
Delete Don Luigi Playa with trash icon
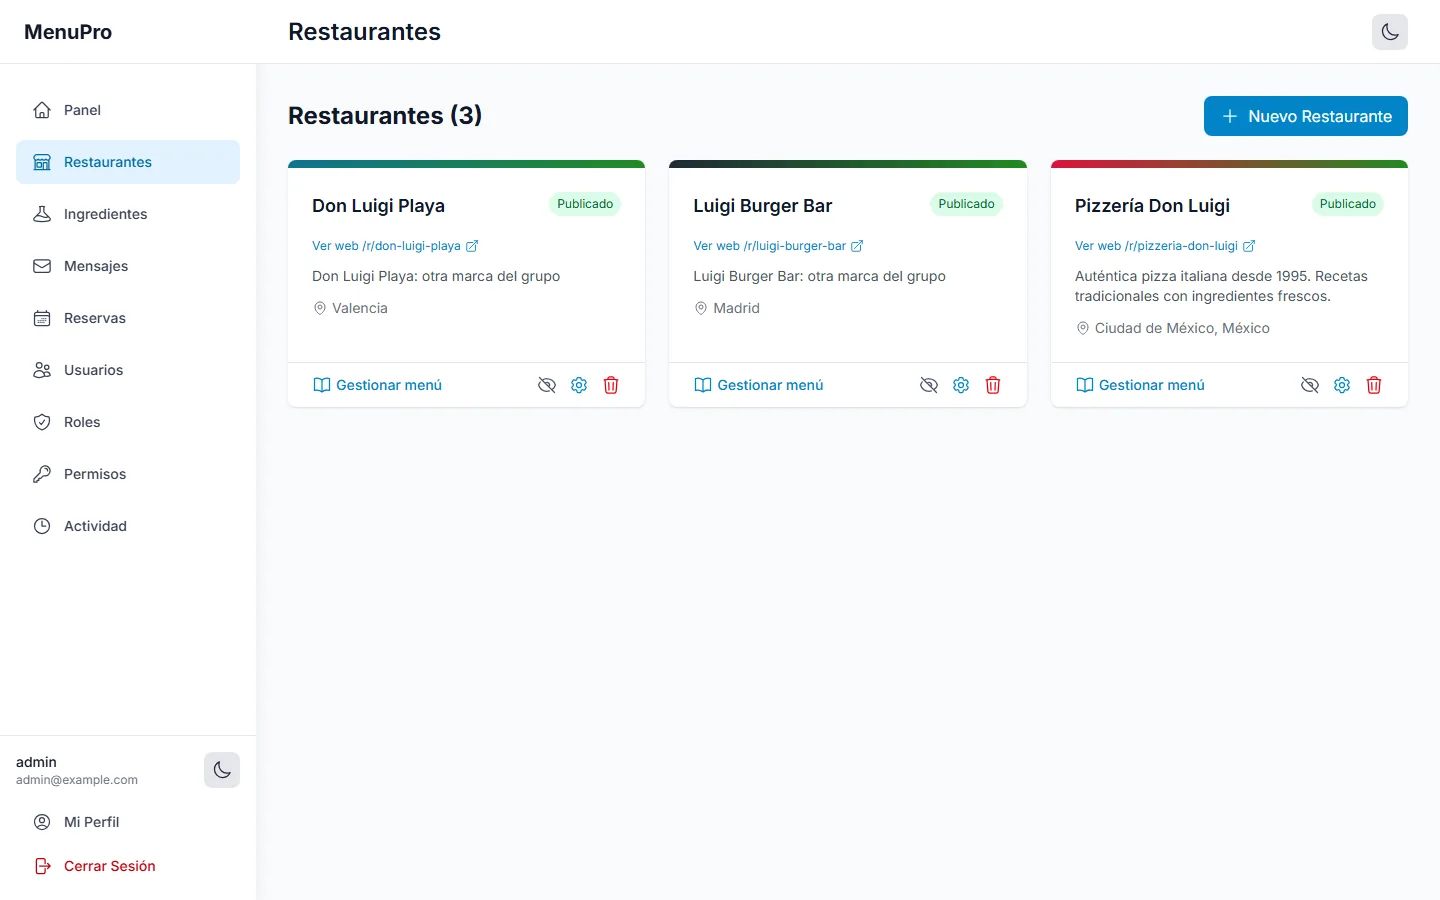[x=611, y=385]
